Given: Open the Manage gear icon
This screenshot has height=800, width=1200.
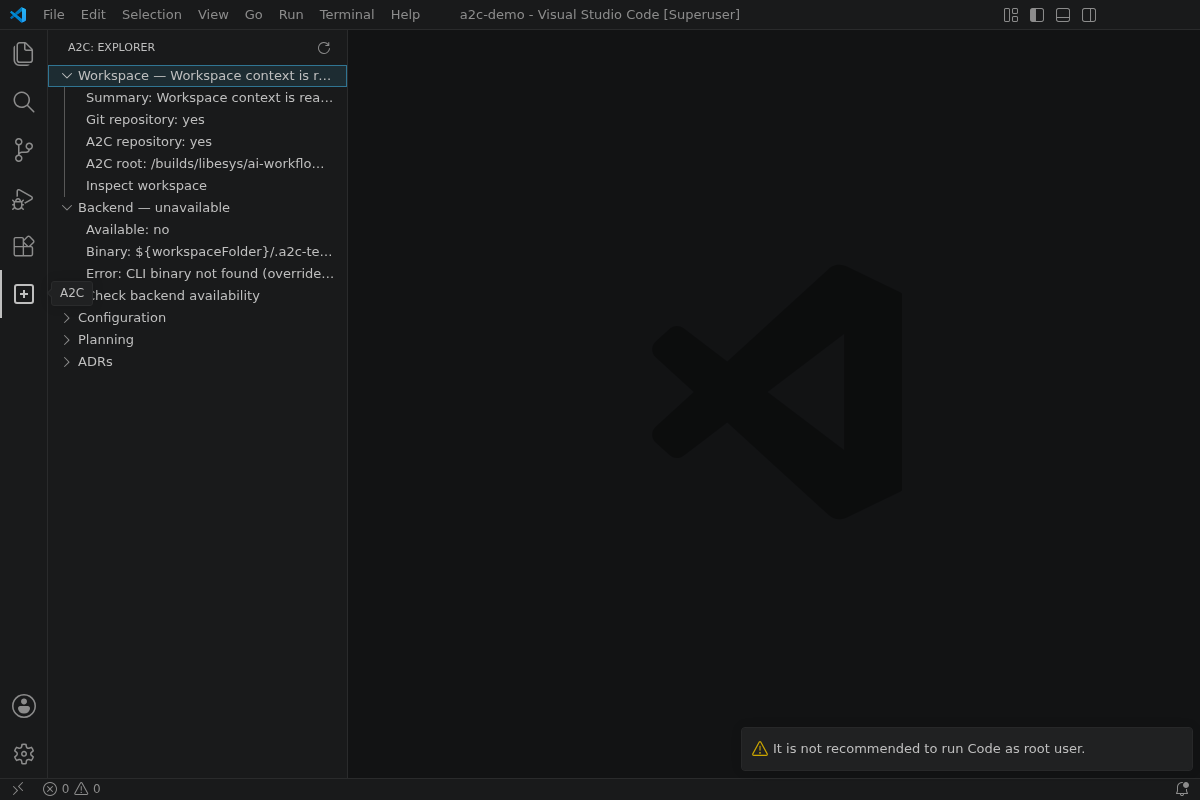Looking at the screenshot, I should point(24,754).
